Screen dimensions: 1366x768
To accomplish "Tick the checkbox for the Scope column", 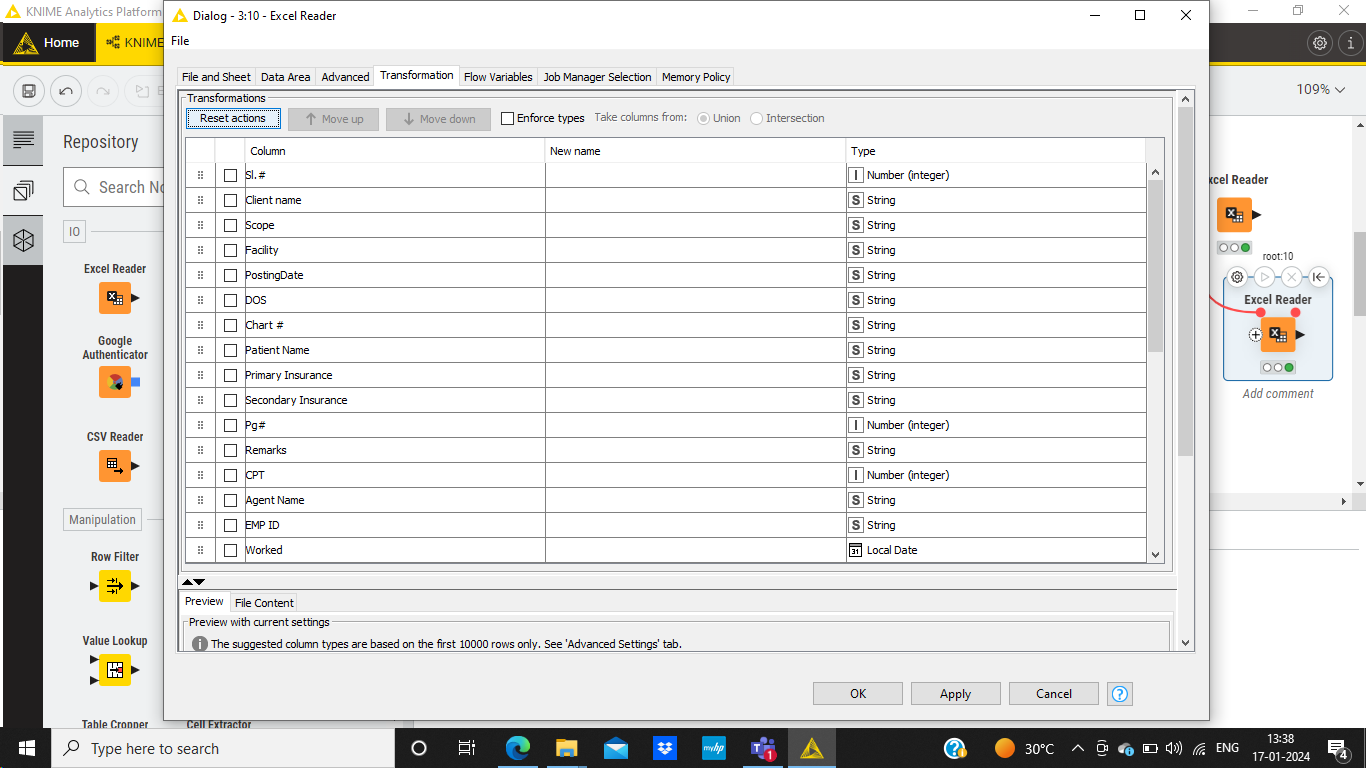I will point(230,225).
